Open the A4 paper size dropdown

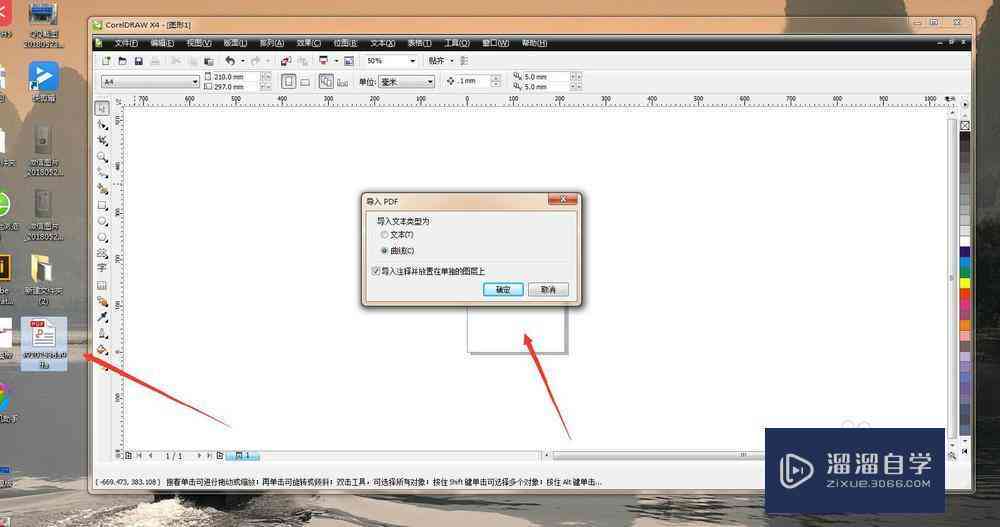(x=195, y=82)
